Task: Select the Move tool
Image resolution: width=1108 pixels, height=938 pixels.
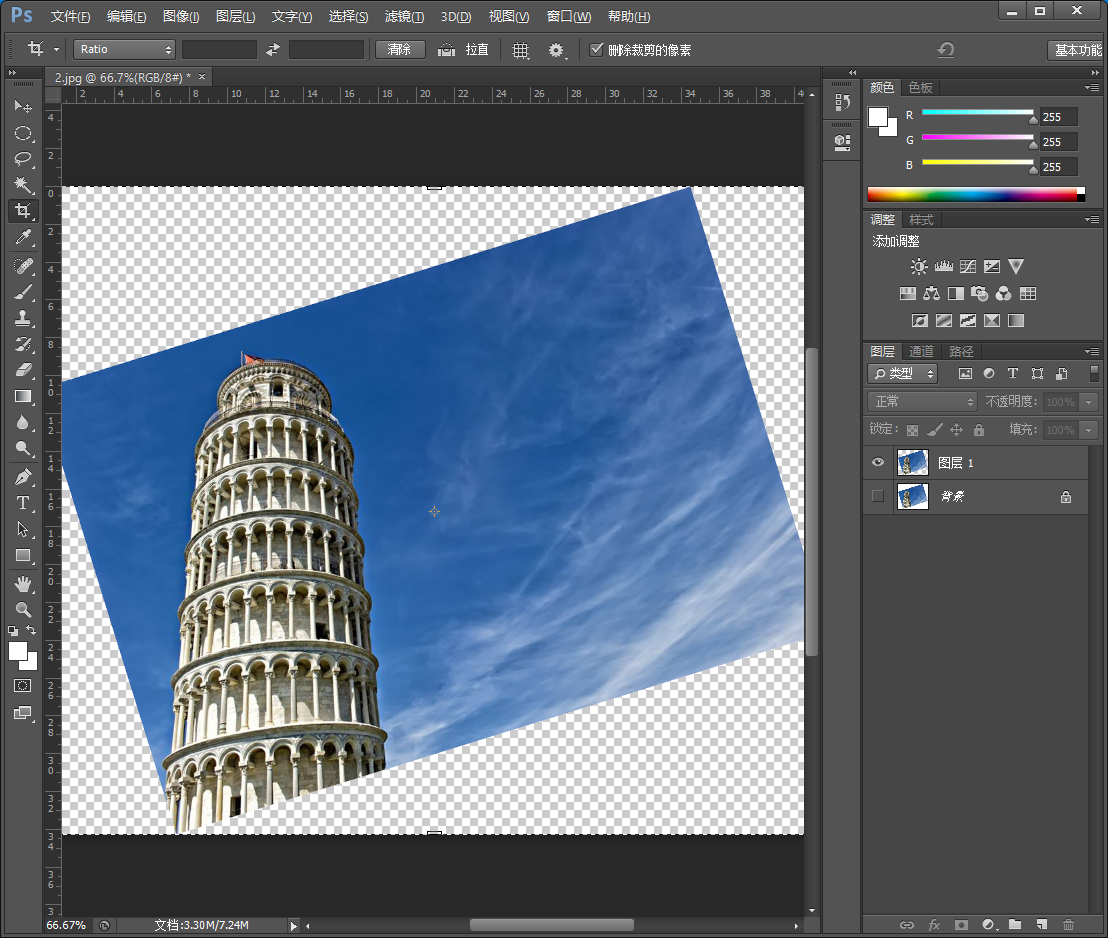Action: (23, 106)
